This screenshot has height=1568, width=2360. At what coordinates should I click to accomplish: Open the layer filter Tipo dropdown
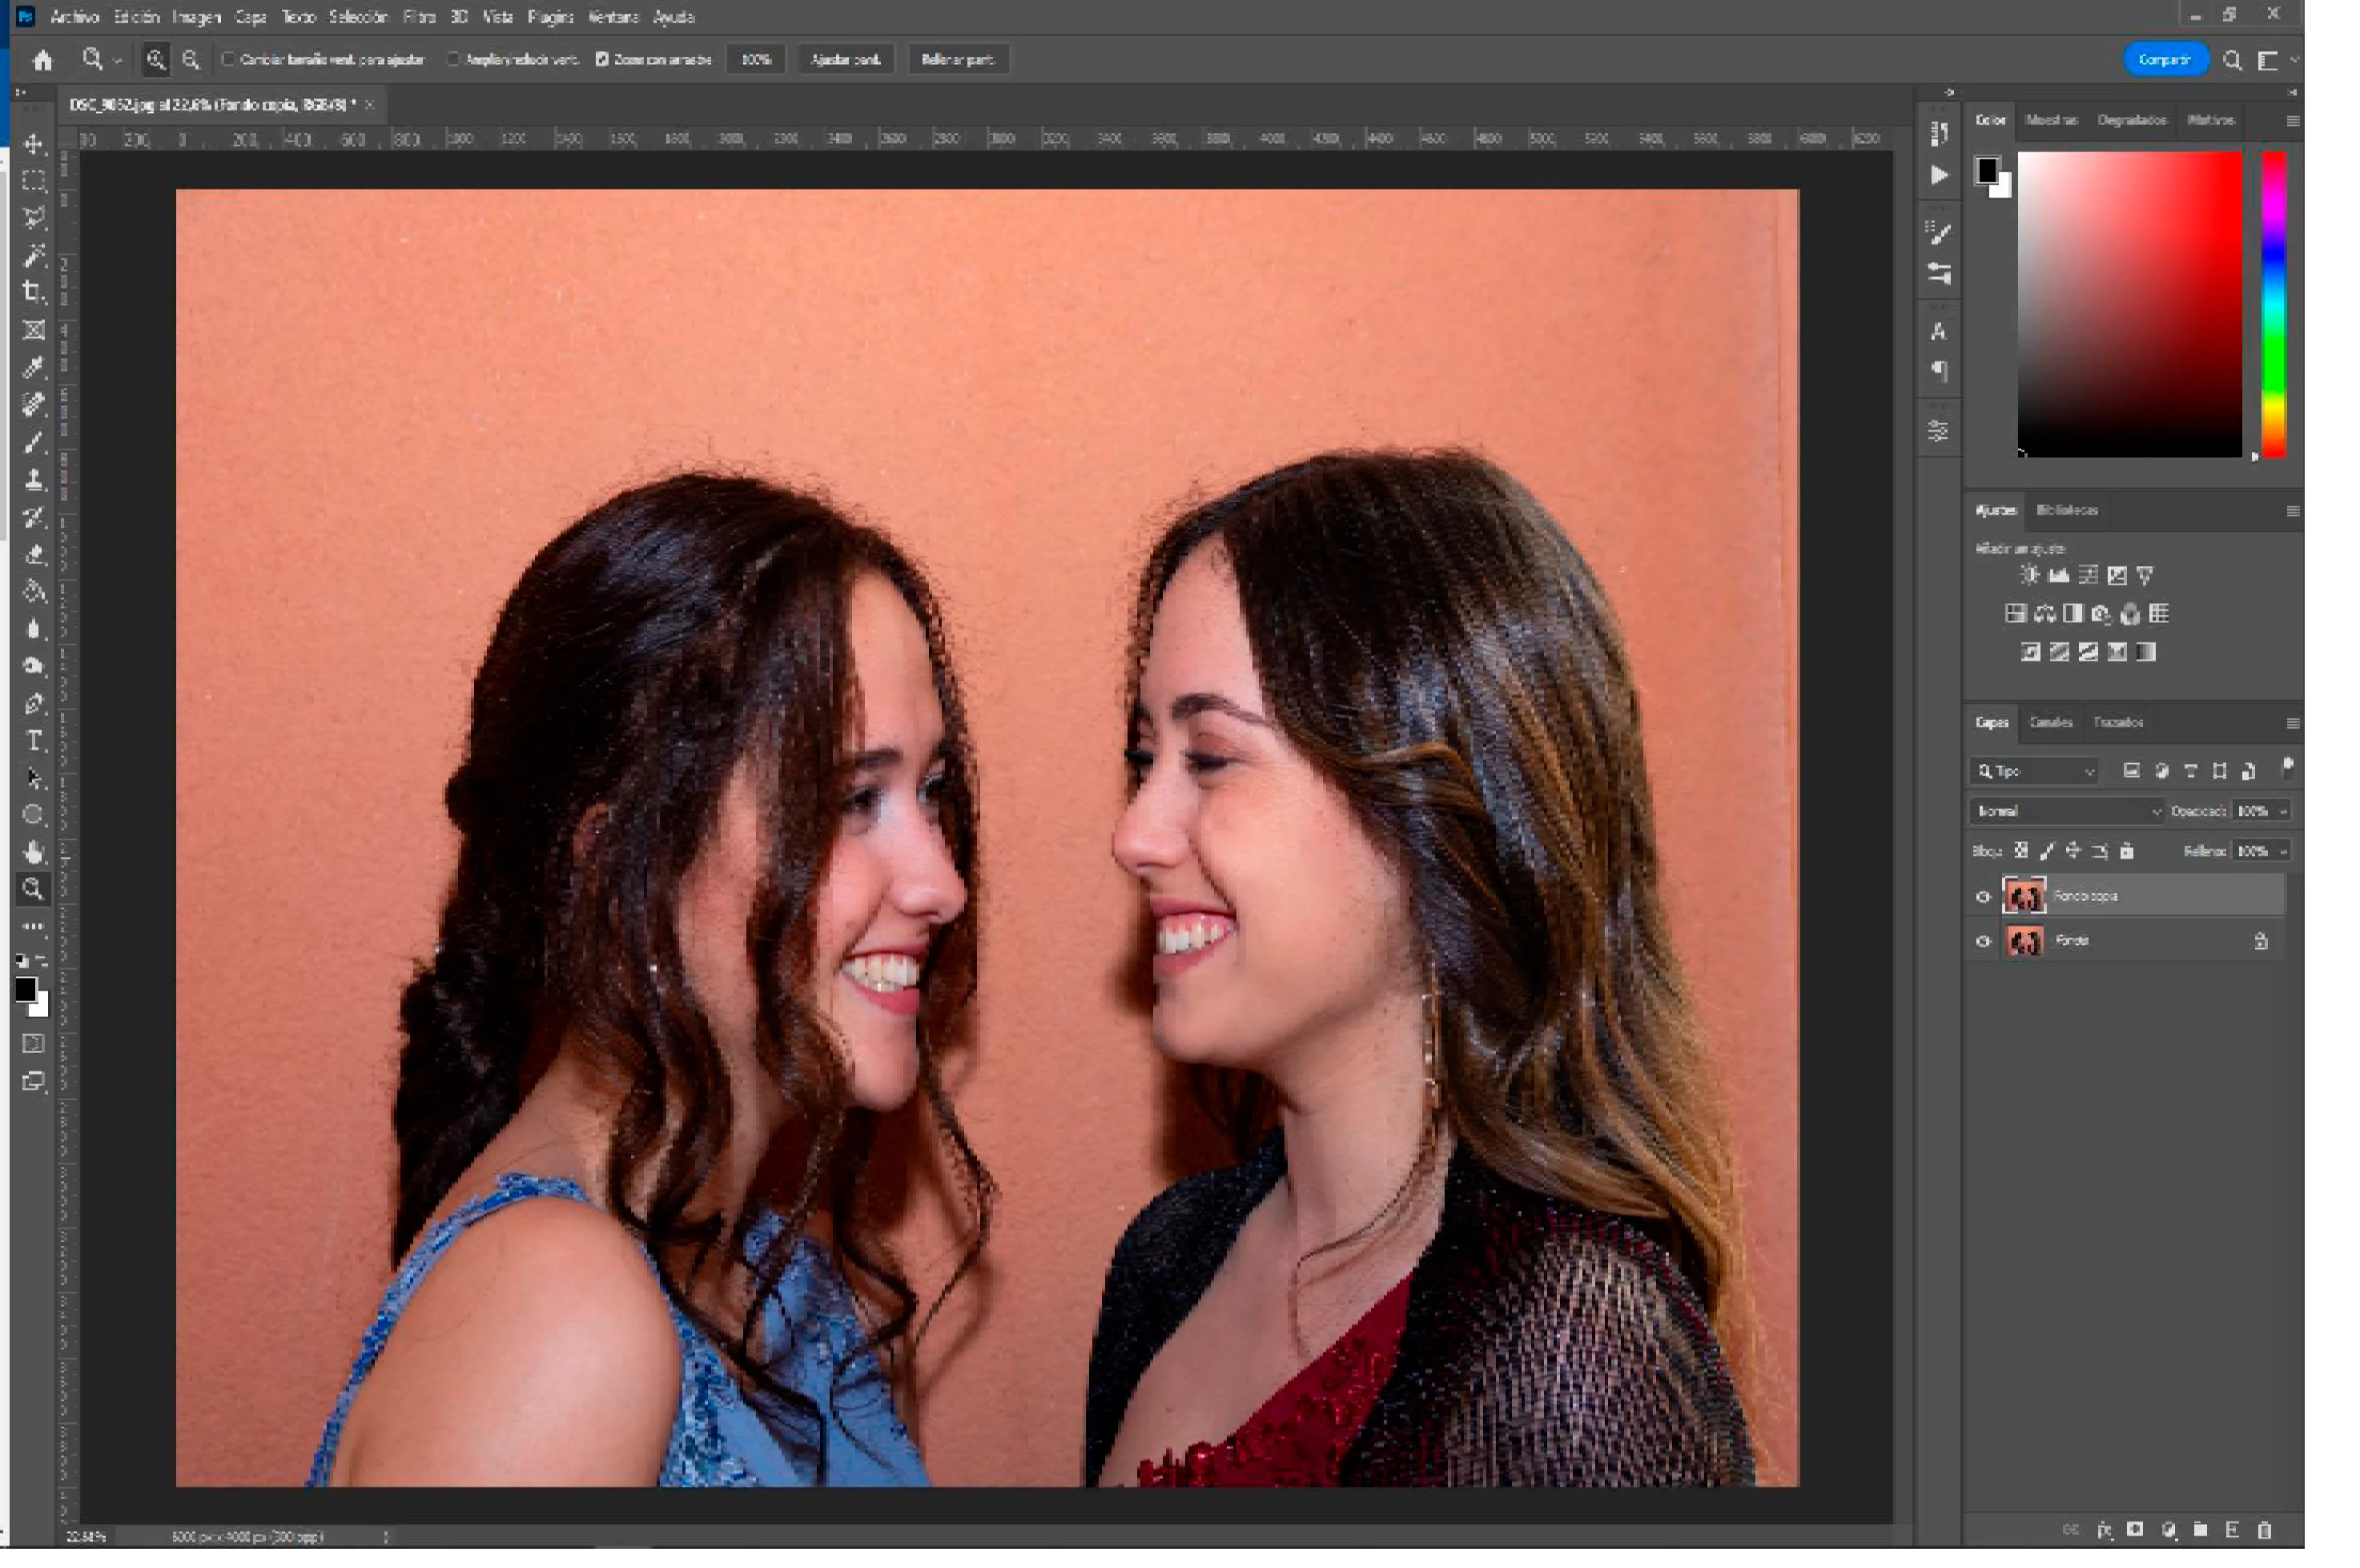click(2035, 771)
